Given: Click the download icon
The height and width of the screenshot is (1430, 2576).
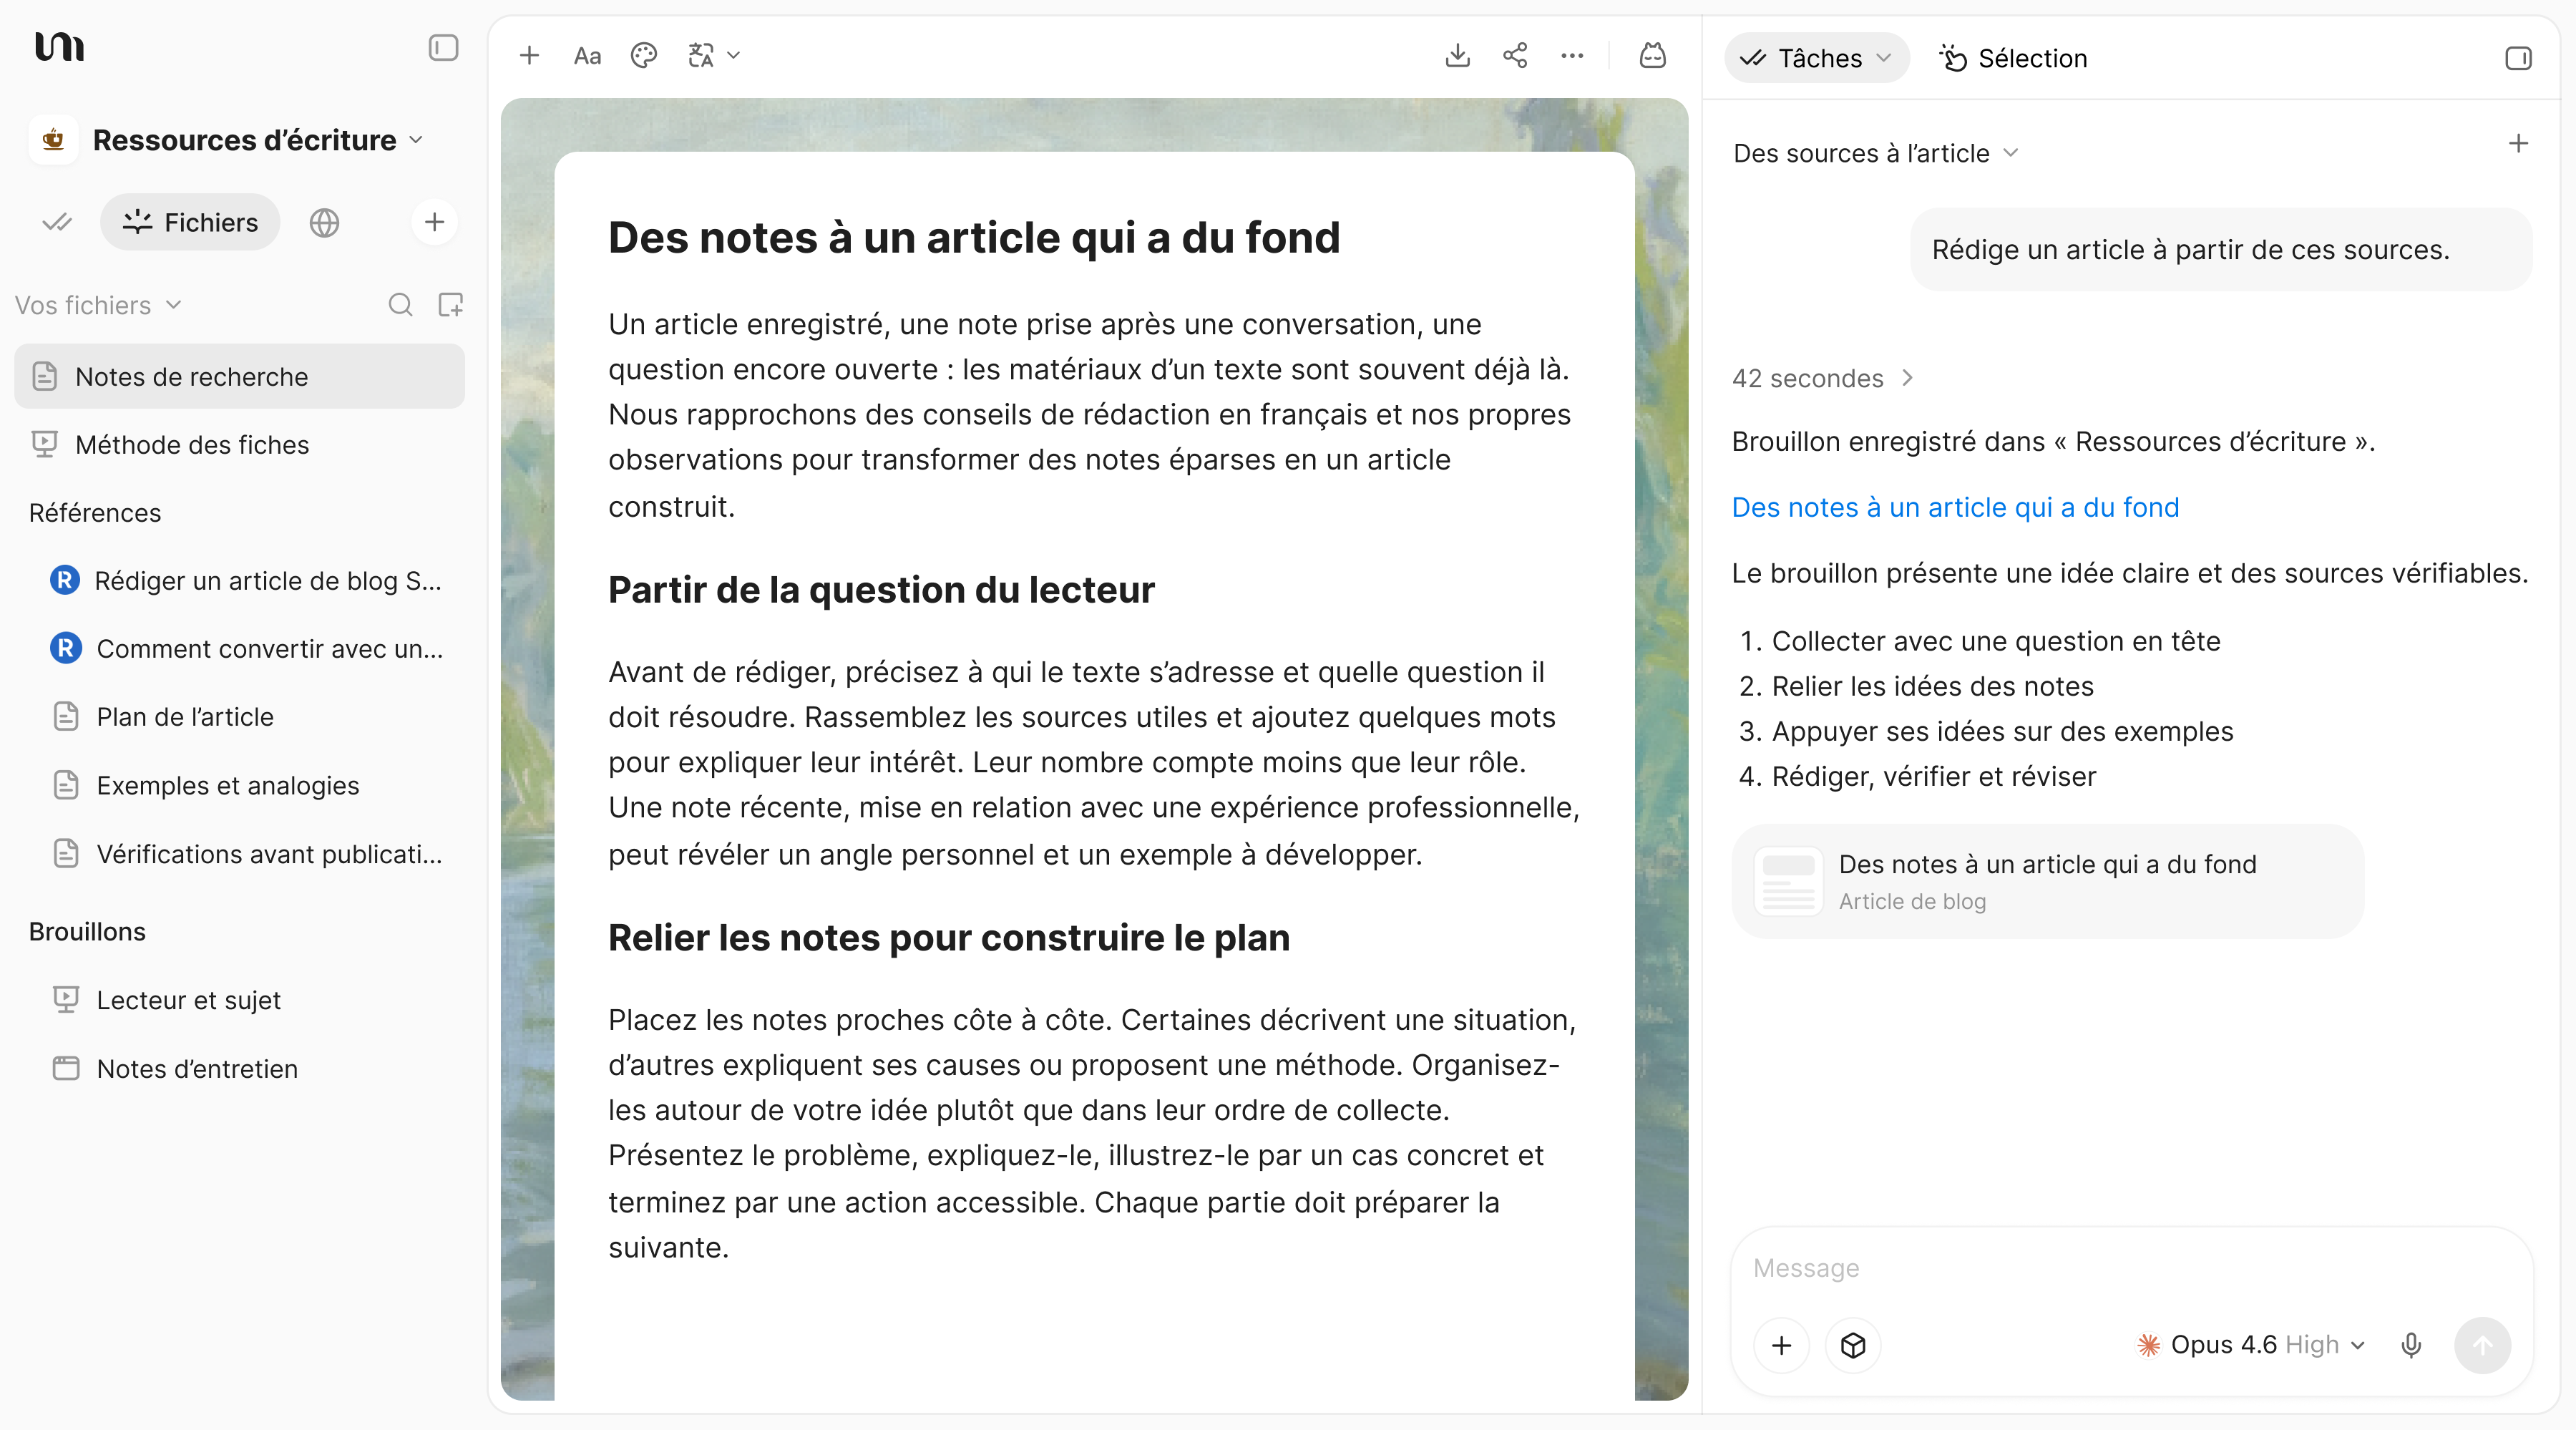Looking at the screenshot, I should coord(1458,56).
